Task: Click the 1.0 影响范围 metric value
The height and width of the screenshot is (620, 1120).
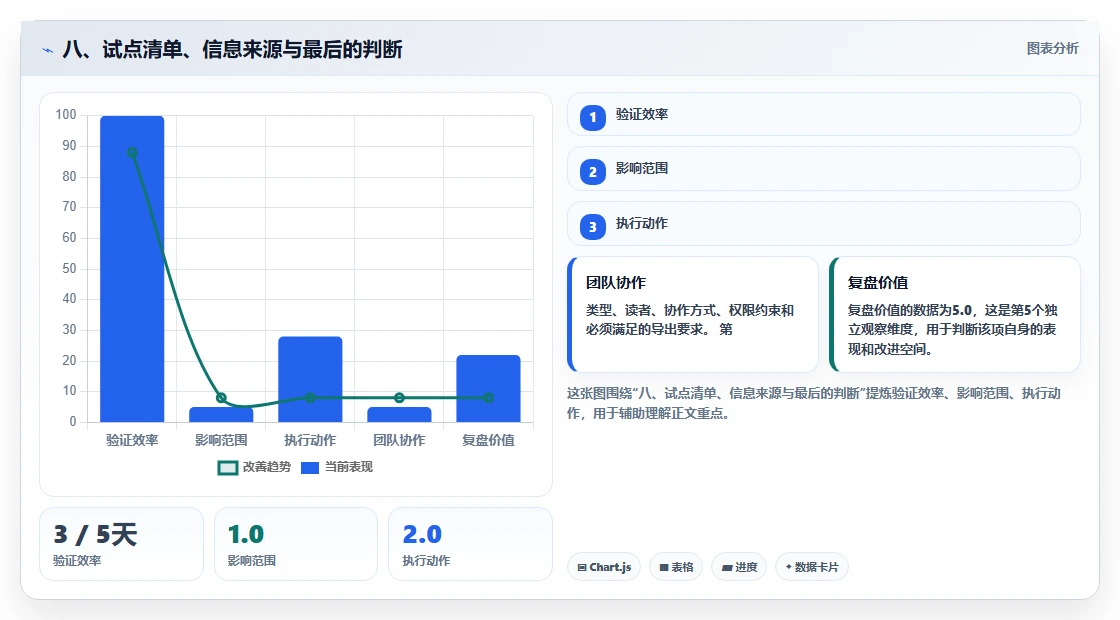Action: [246, 534]
